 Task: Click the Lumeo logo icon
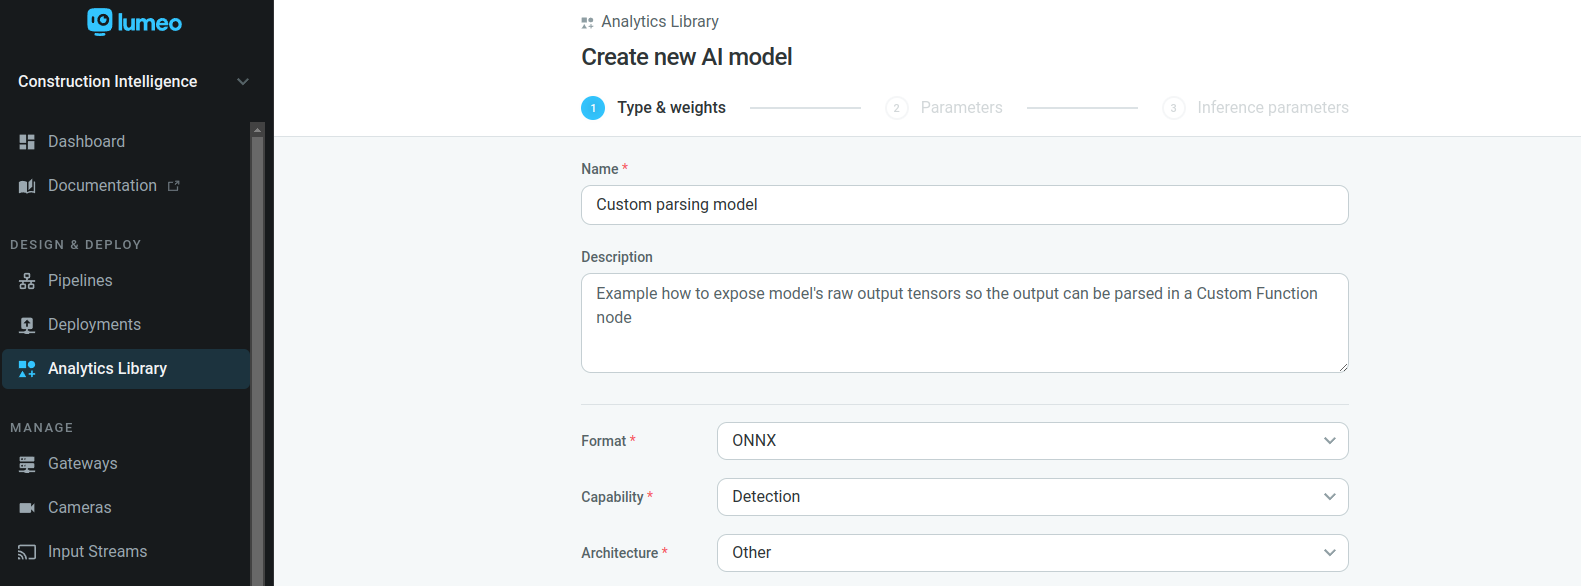click(100, 22)
